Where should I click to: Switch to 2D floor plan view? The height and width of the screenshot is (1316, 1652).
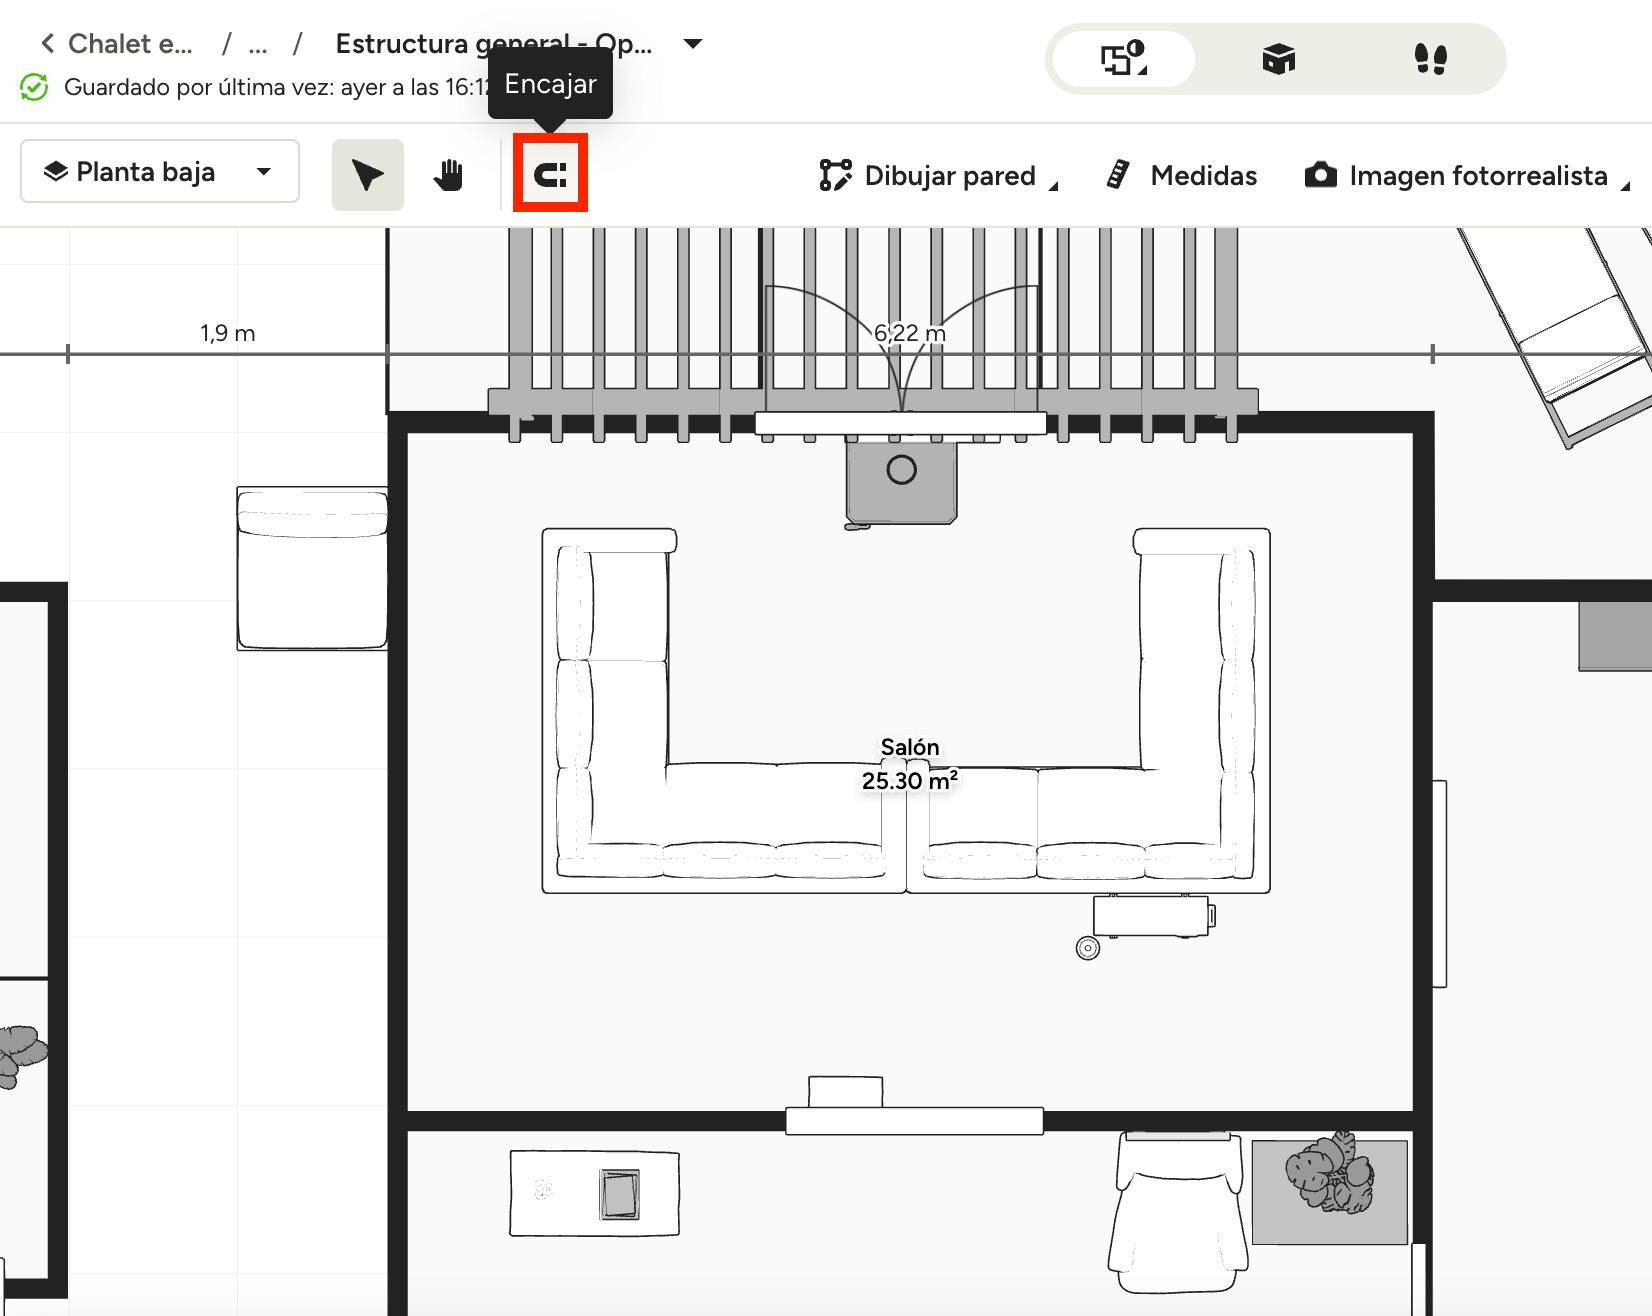(1124, 59)
